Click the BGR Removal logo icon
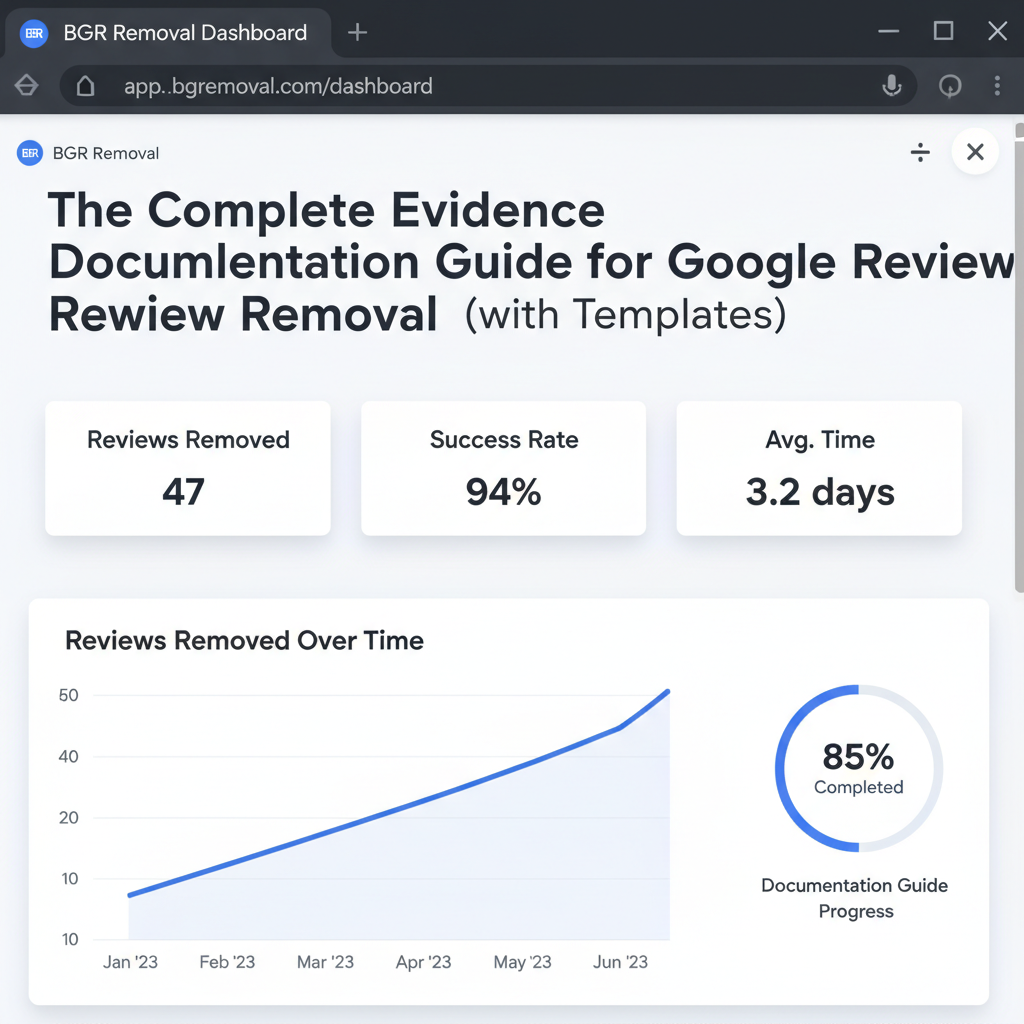The width and height of the screenshot is (1024, 1024). point(29,153)
